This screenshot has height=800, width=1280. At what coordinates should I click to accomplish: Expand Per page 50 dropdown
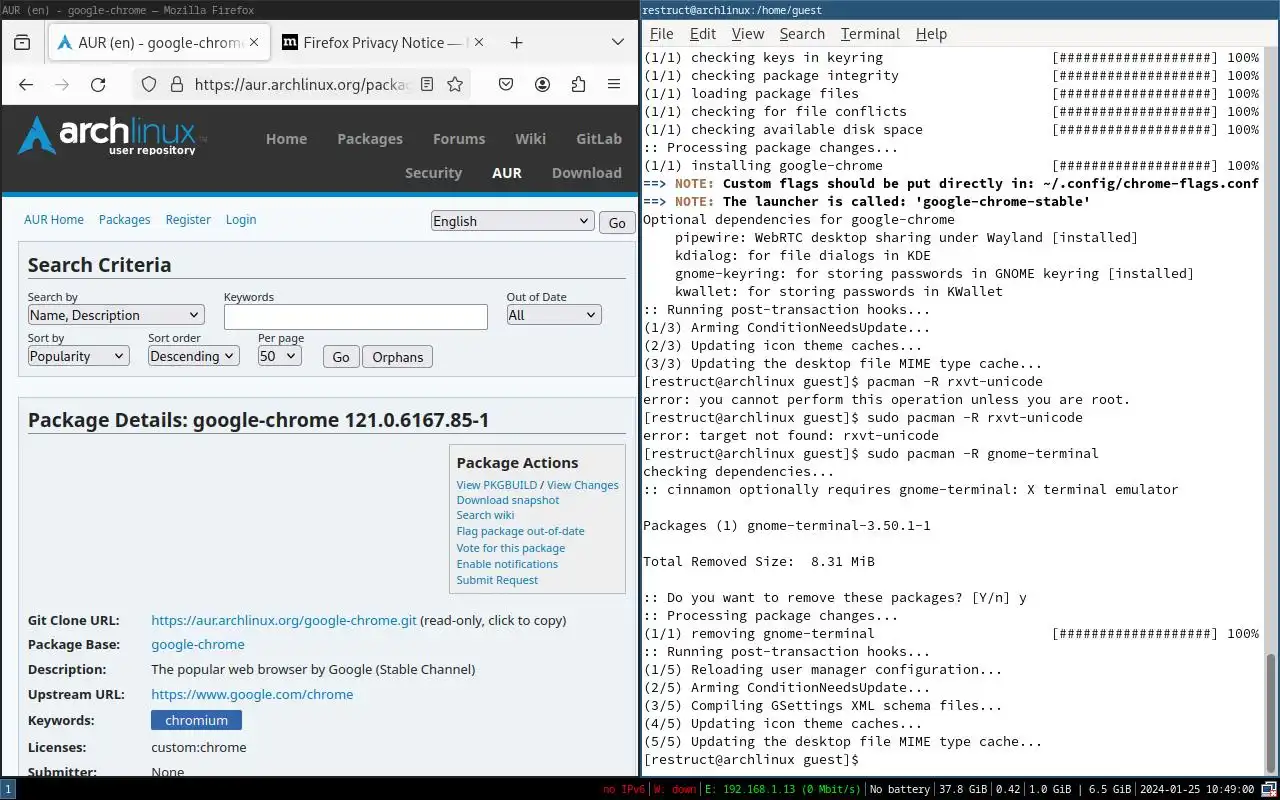(280, 356)
